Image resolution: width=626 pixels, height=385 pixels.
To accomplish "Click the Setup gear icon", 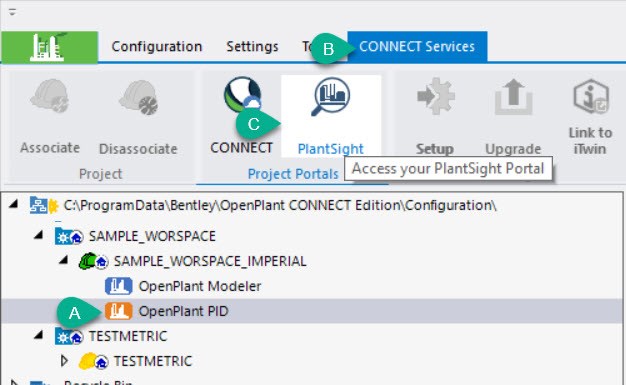I will 435,96.
